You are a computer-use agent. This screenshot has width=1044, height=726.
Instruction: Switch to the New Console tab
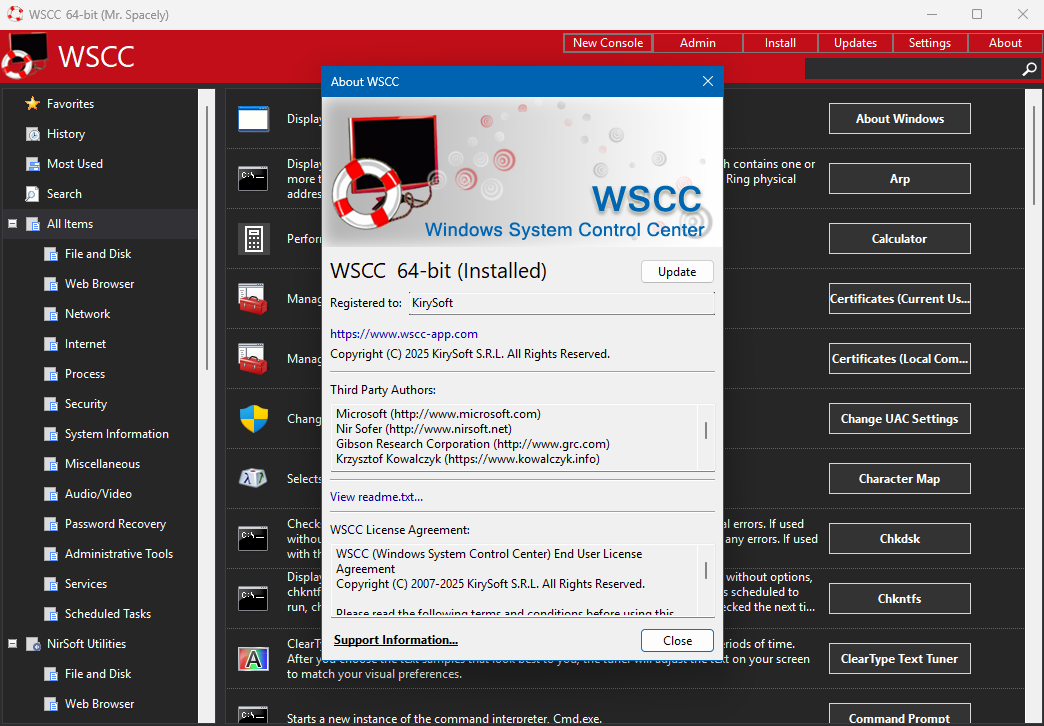[608, 43]
